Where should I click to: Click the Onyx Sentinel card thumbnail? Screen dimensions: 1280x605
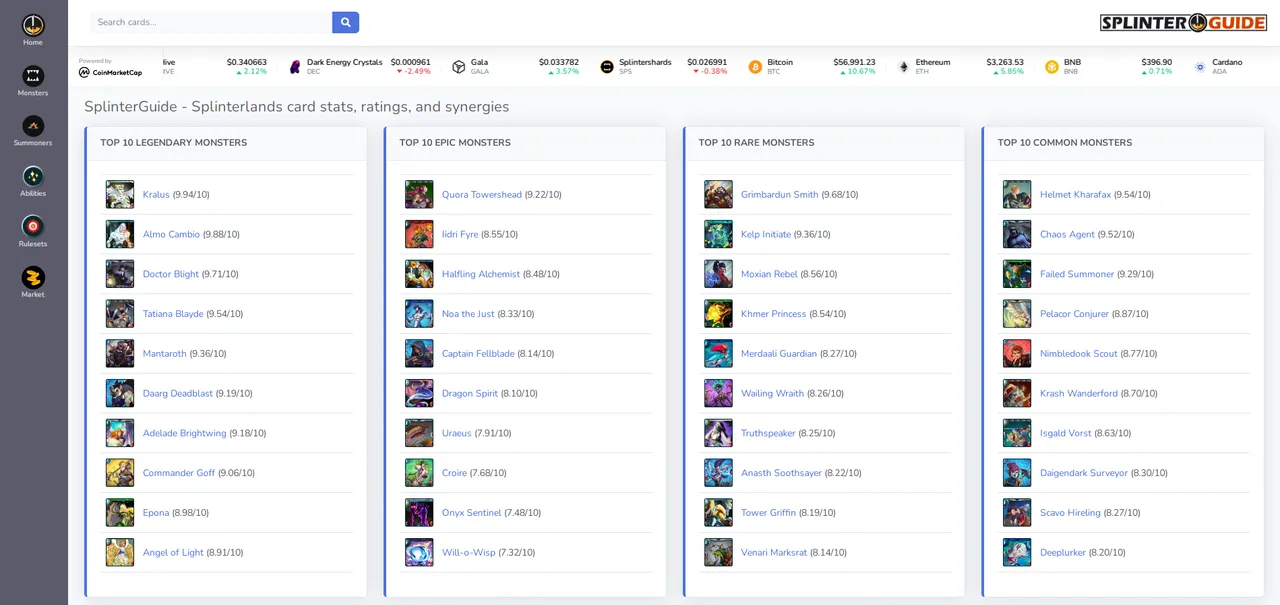point(419,513)
